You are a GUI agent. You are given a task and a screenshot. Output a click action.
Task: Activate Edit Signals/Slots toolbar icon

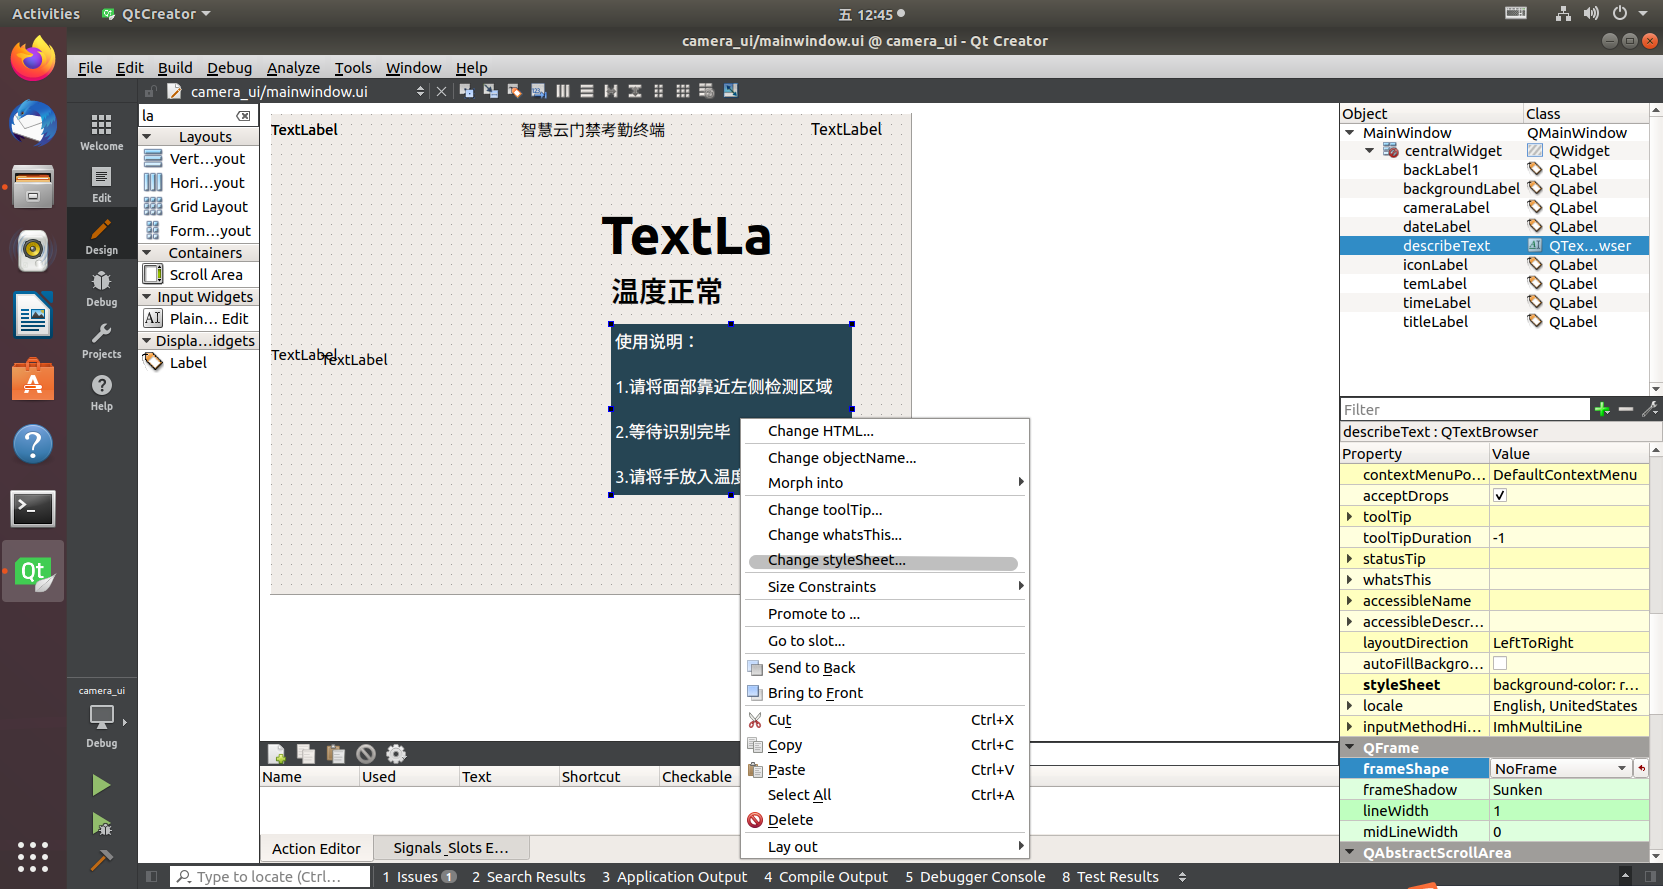(x=490, y=91)
